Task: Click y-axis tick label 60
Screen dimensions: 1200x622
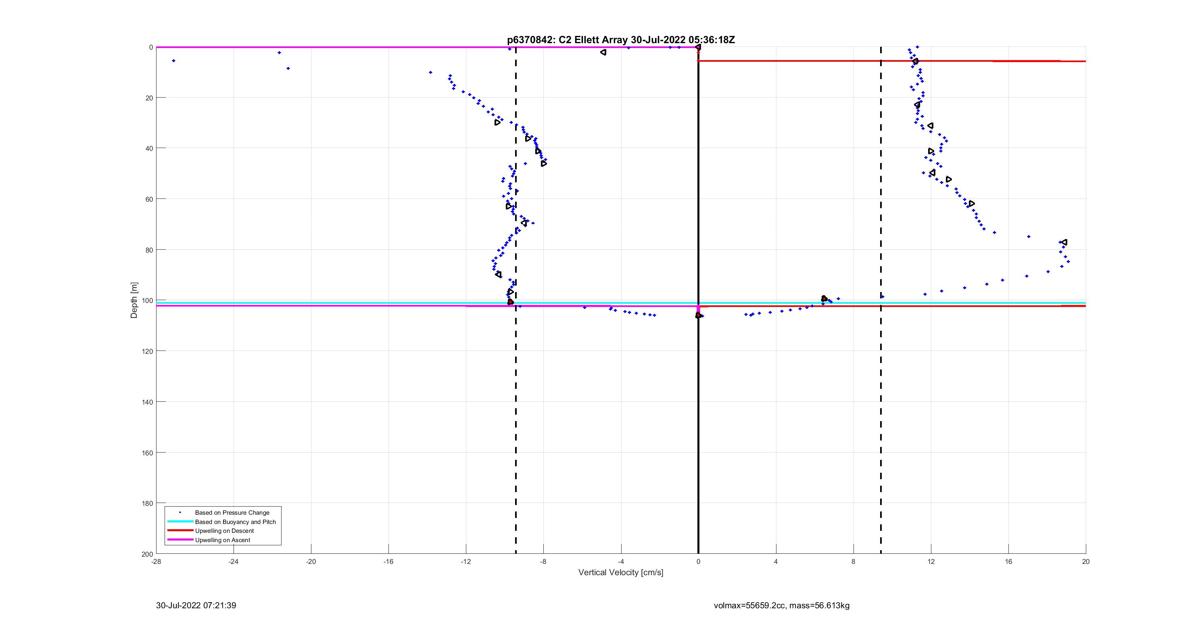Action: coord(148,199)
